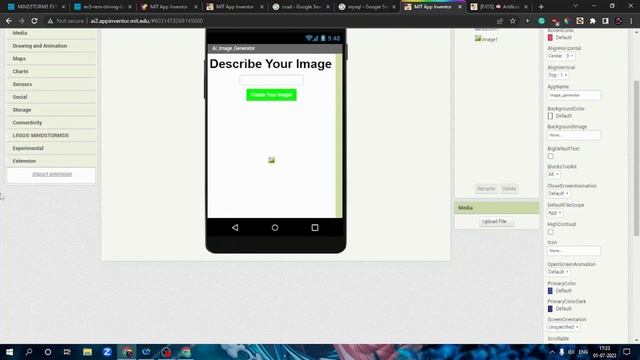The height and width of the screenshot is (360, 640).
Task: Expand the Charts palette category
Action: tap(51, 71)
